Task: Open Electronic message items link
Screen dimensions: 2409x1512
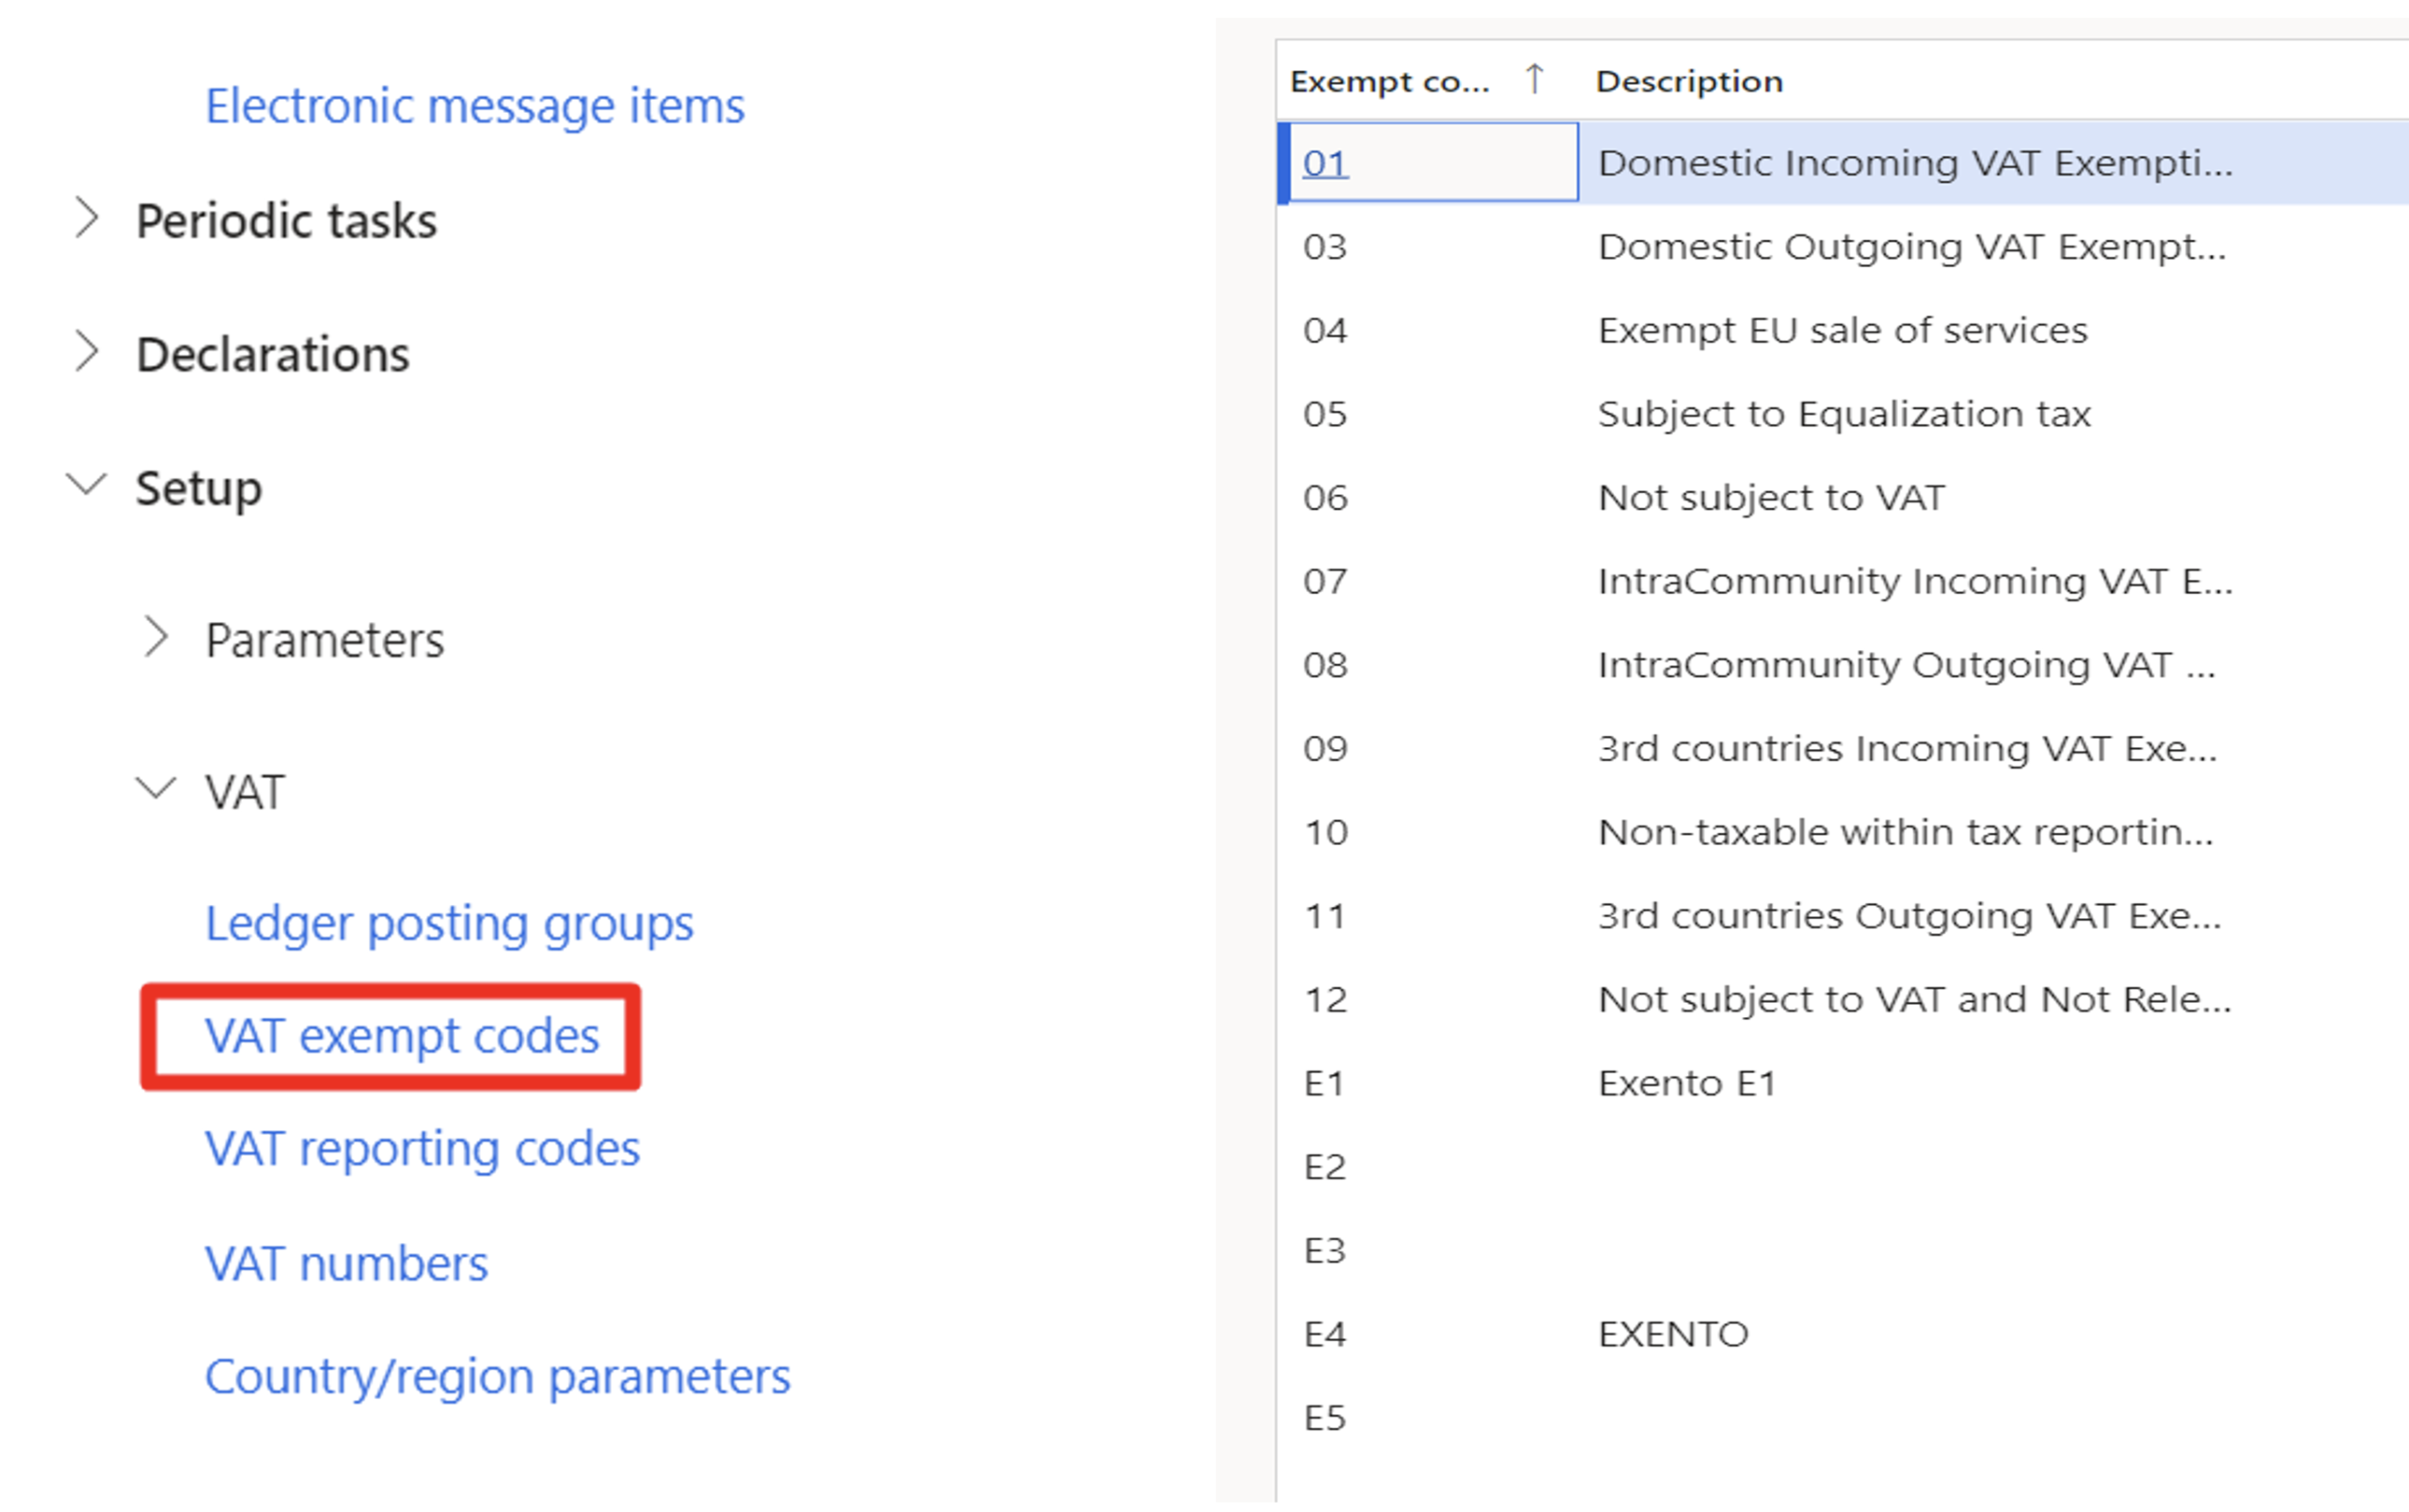Action: point(475,106)
